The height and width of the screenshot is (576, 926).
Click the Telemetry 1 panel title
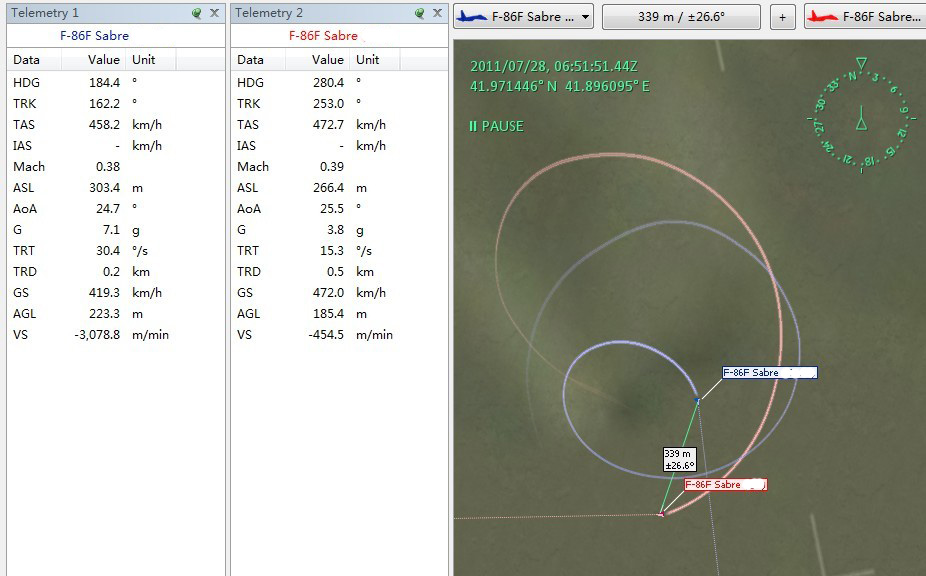coord(45,13)
